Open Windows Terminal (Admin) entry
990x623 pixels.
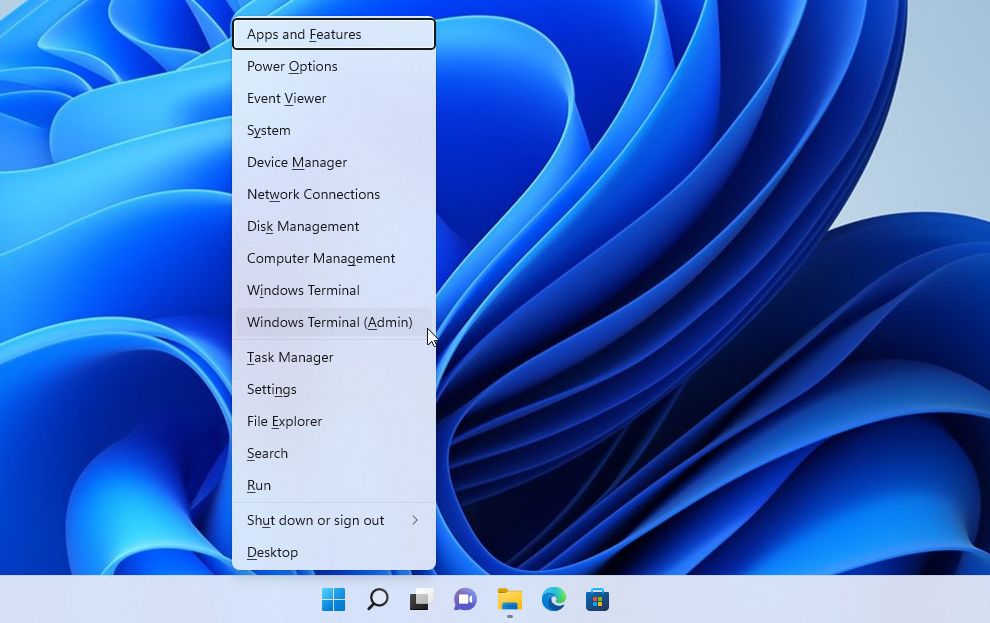coord(334,323)
